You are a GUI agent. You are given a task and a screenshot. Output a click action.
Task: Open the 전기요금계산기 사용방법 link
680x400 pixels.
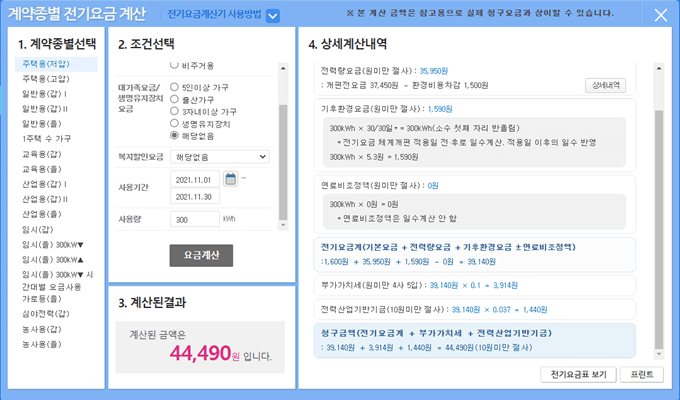[214, 14]
